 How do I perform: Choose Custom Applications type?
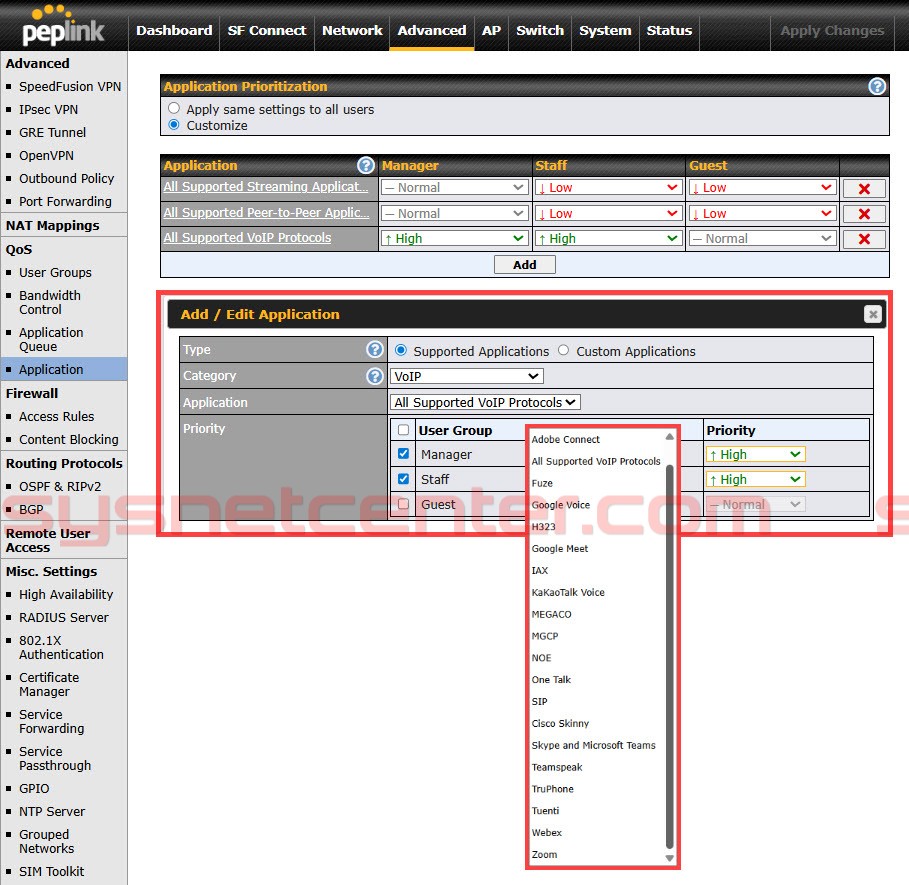click(563, 351)
